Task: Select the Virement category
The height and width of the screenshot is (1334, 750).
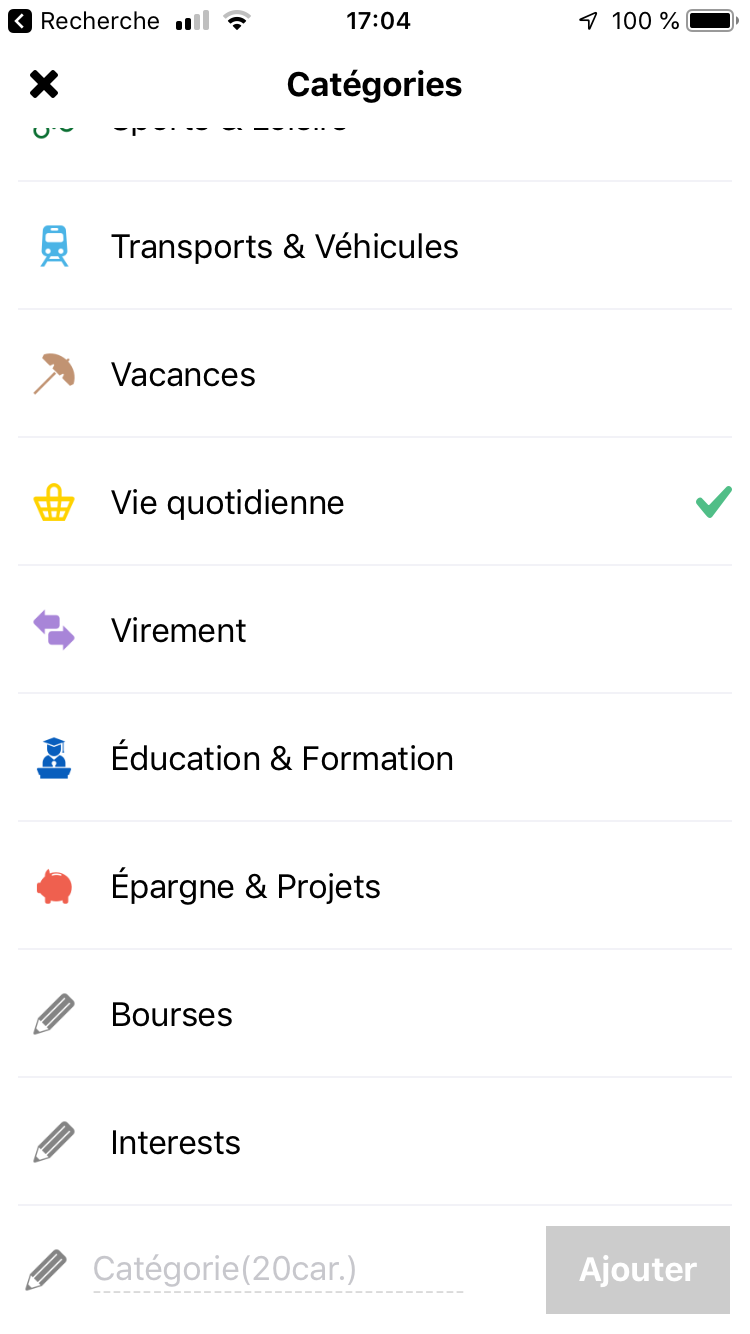Action: 179,631
